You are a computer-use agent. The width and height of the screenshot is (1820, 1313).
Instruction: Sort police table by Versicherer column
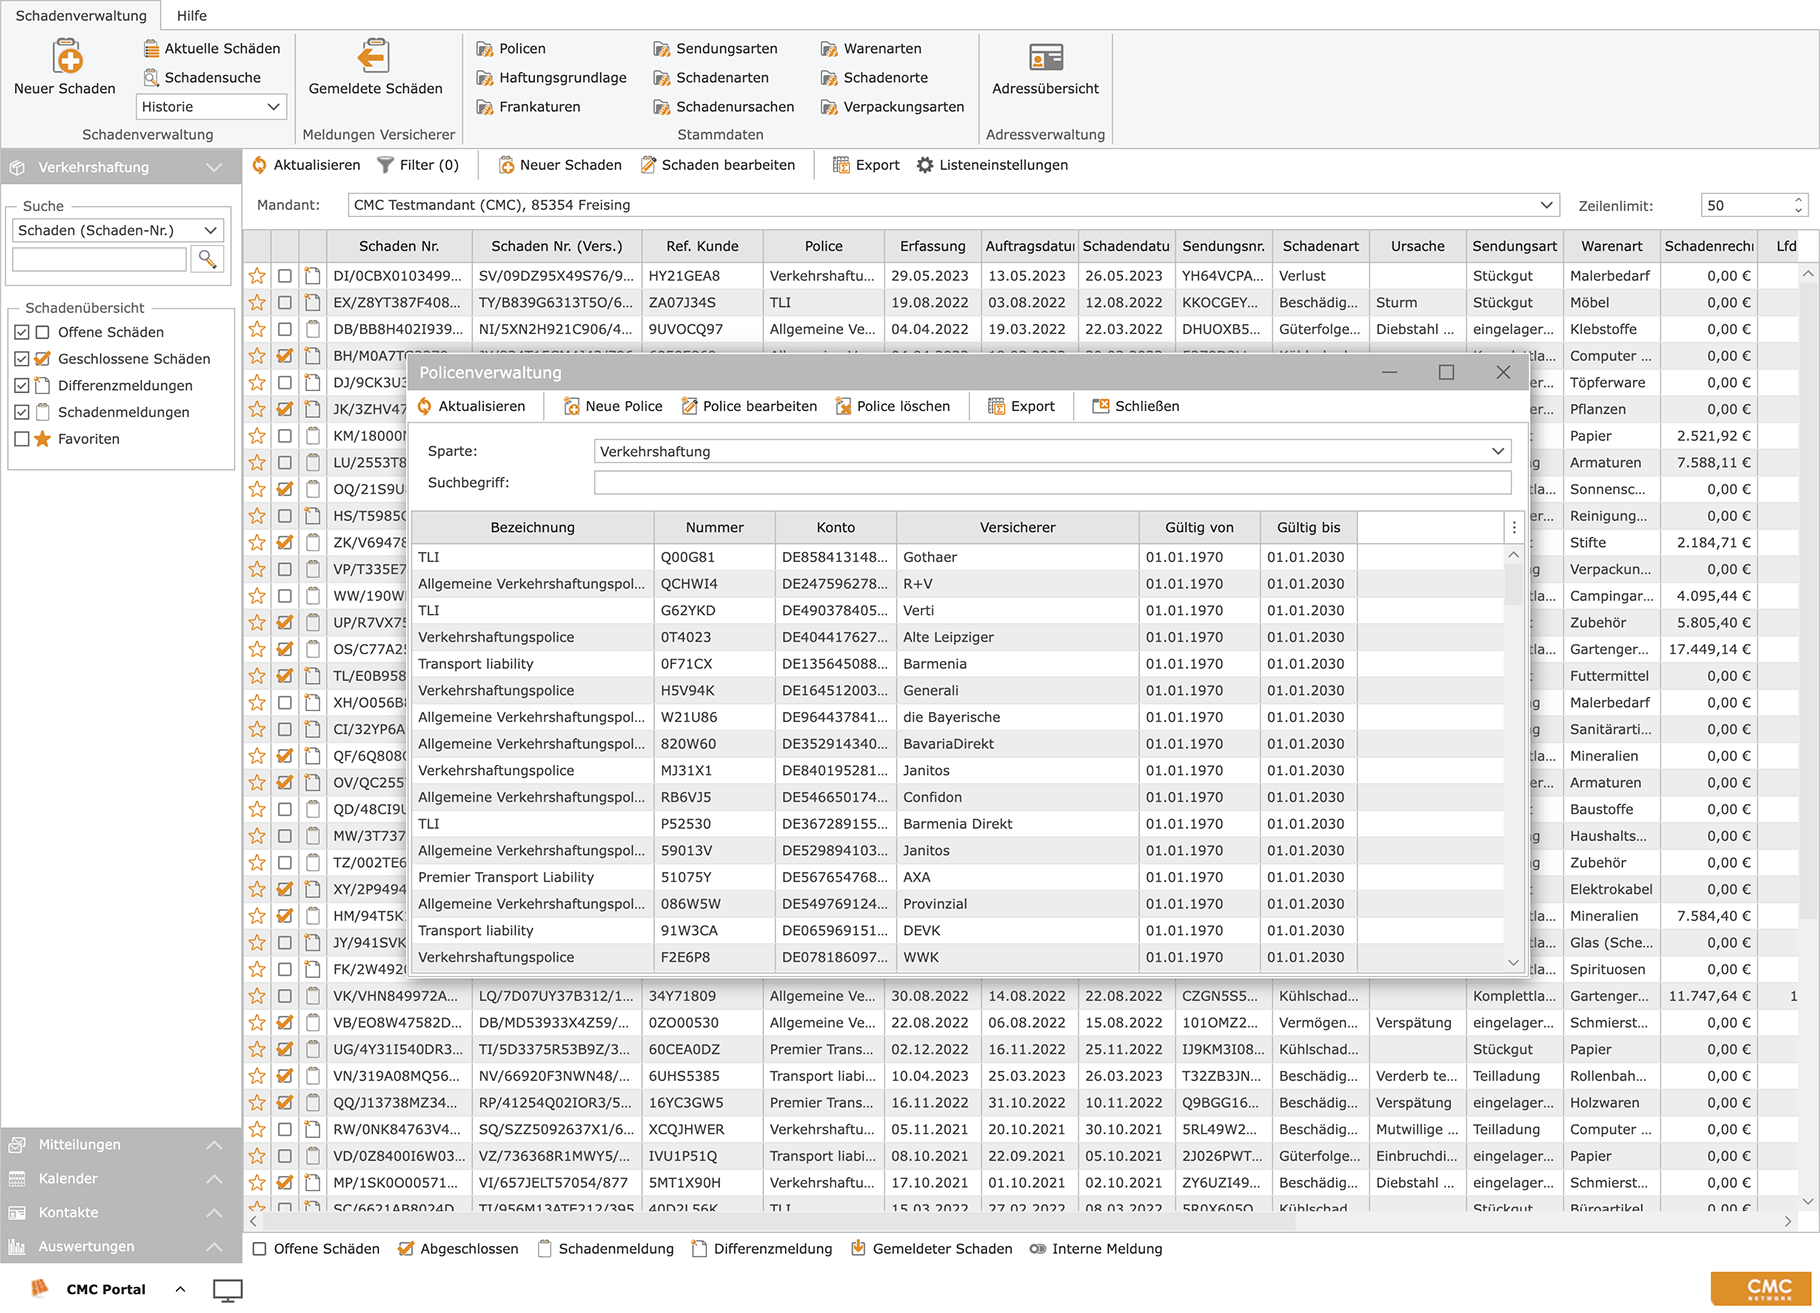click(x=1017, y=527)
